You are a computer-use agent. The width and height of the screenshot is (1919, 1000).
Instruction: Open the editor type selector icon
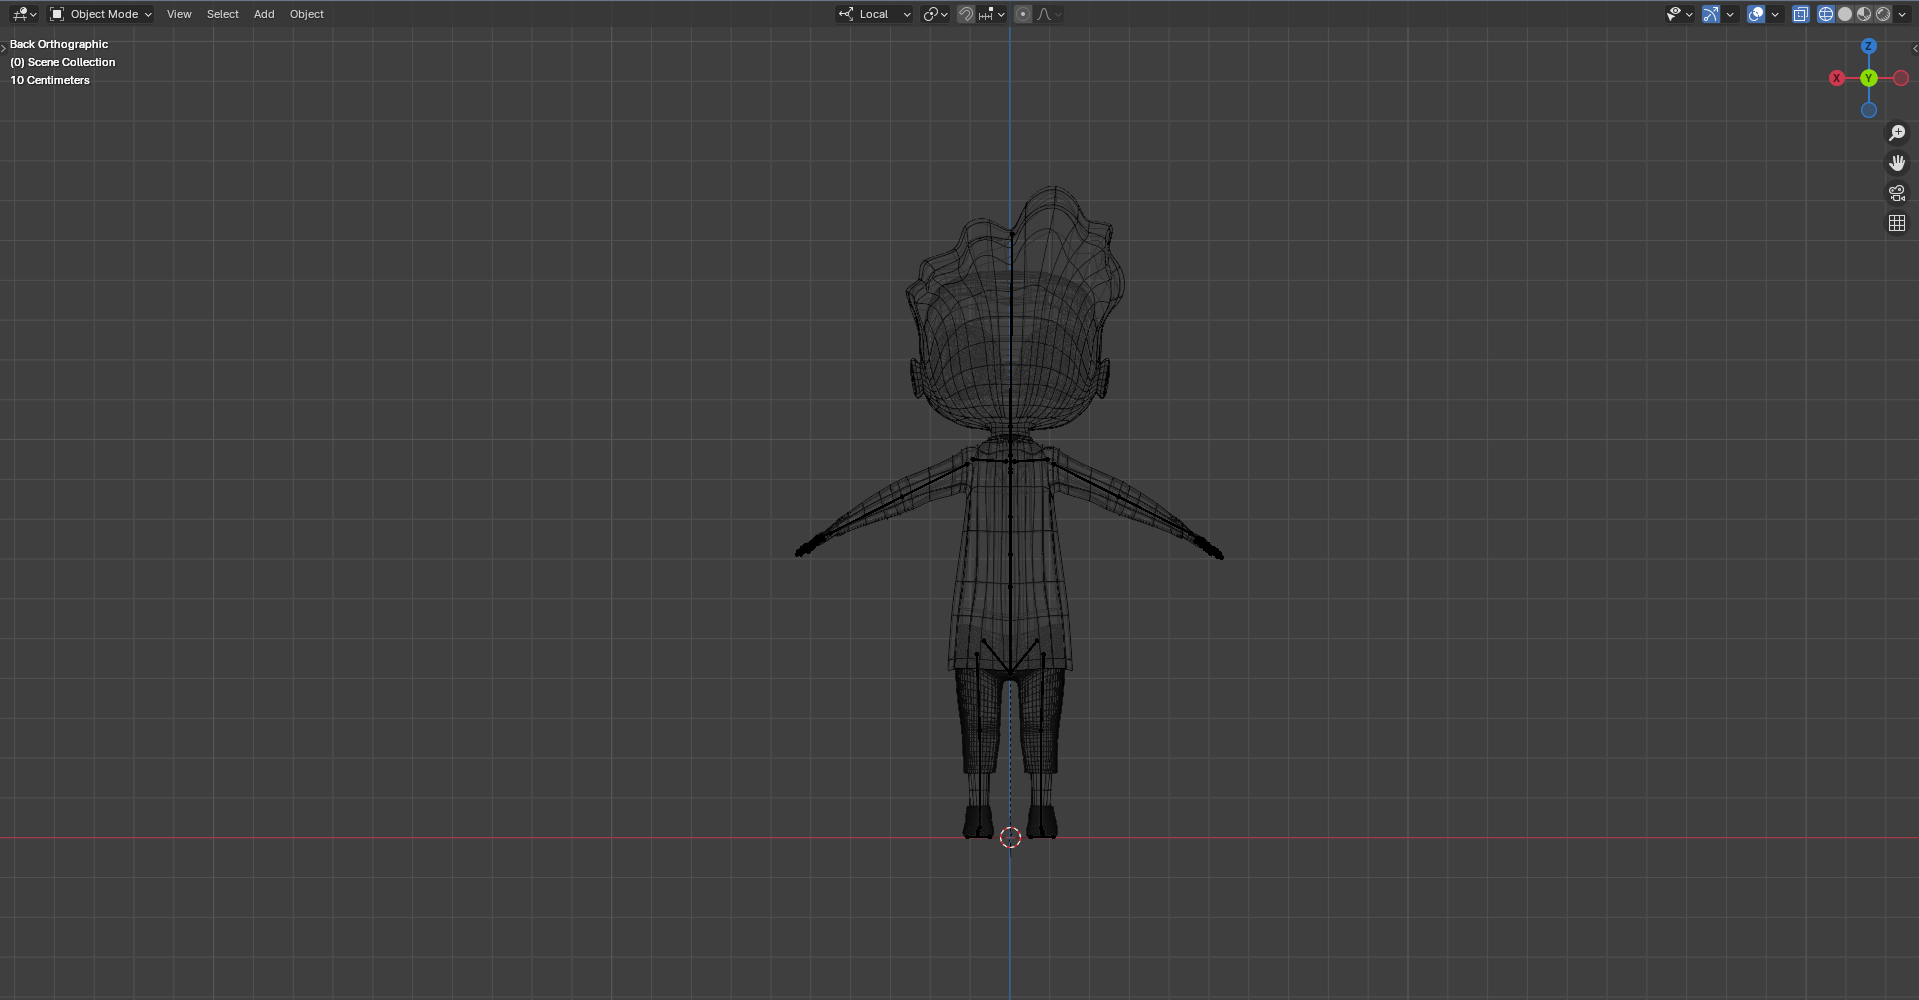click(24, 14)
